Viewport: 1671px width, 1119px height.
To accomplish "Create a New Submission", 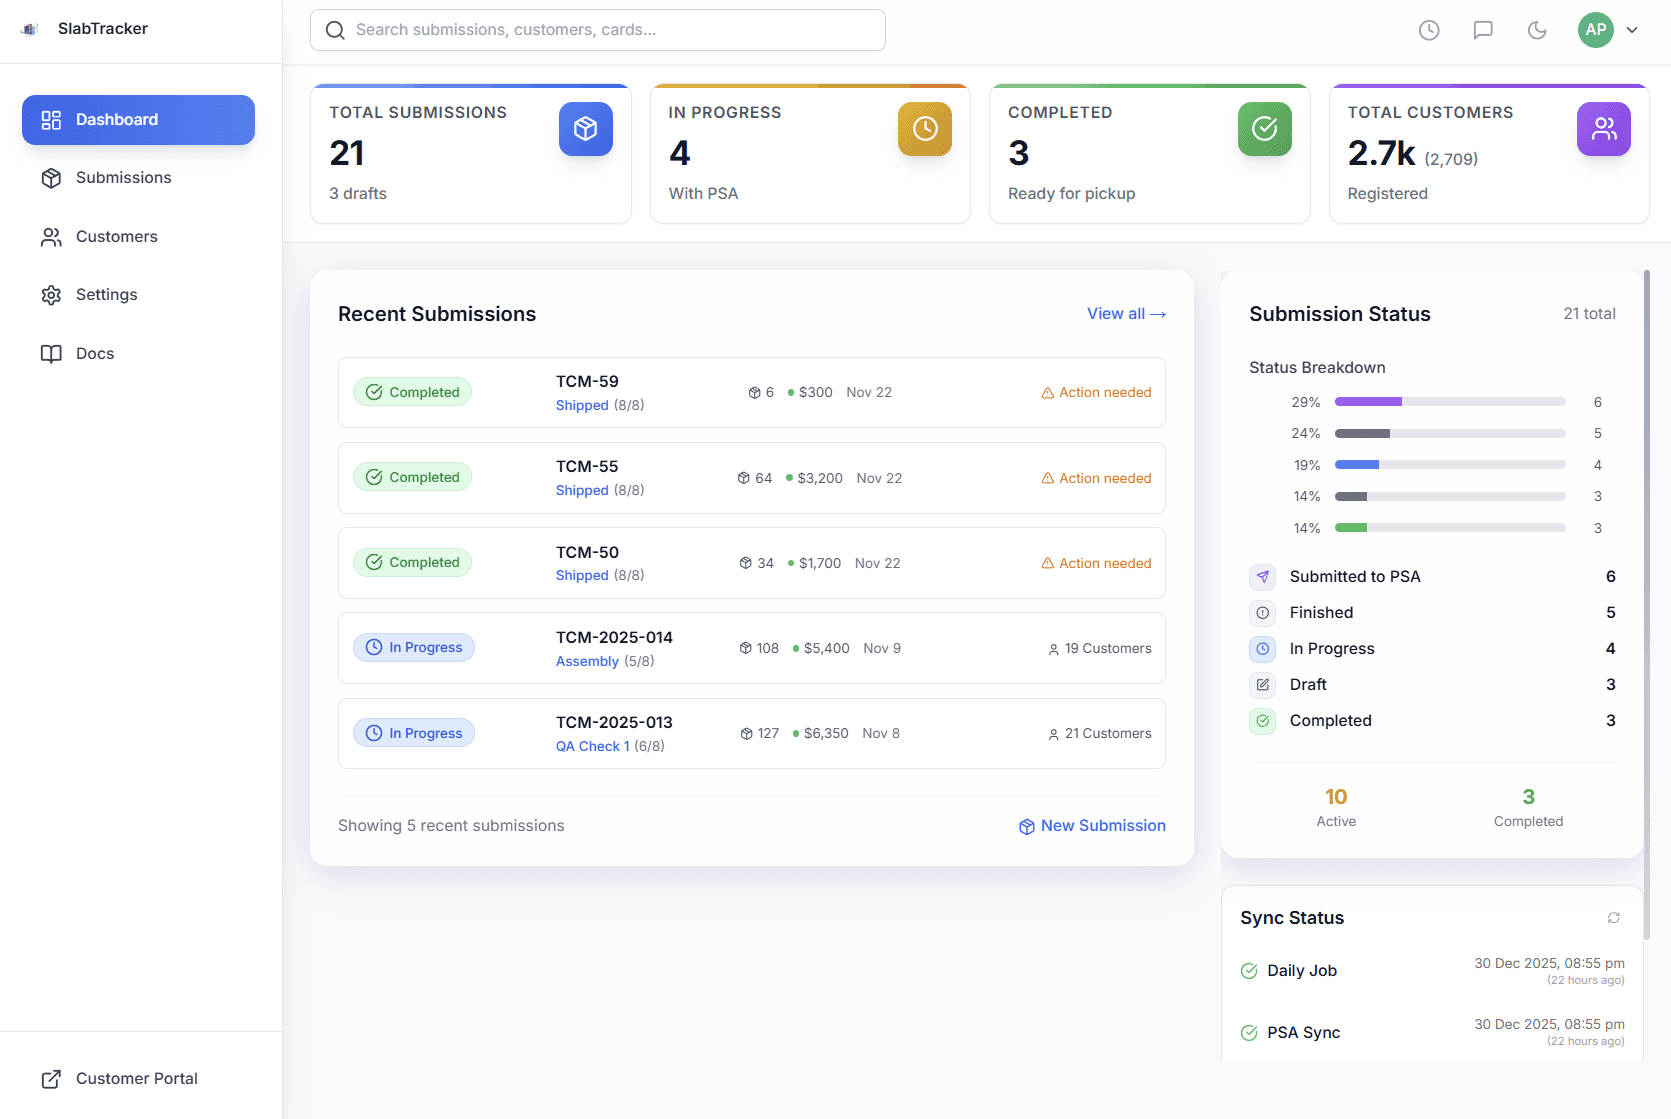I will click(x=1092, y=825).
